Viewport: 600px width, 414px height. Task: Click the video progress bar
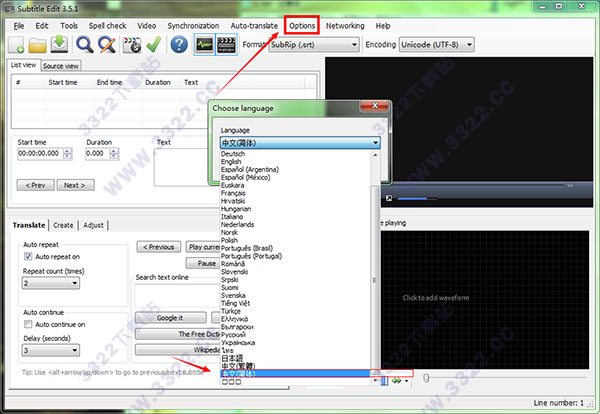(x=478, y=186)
